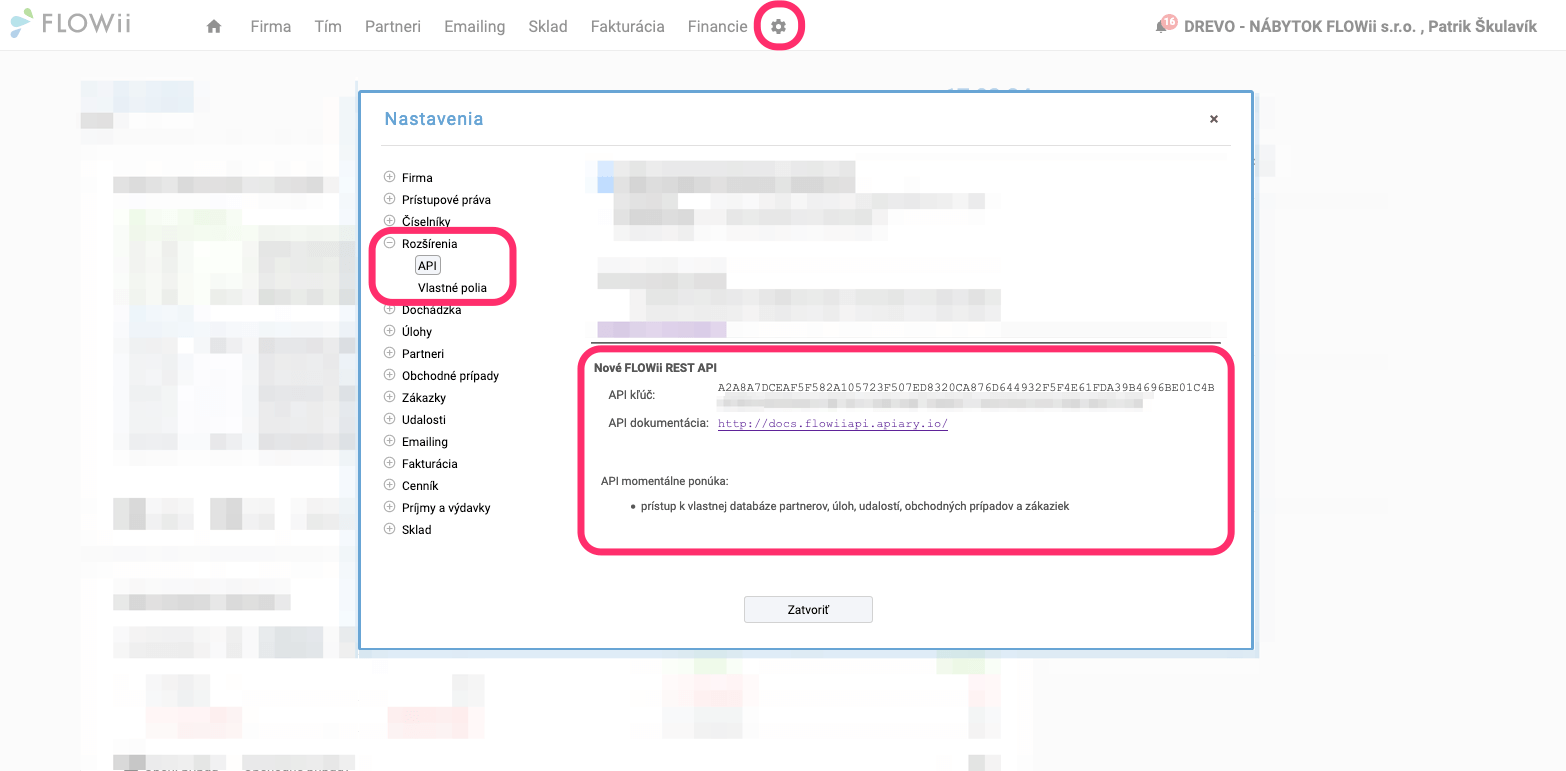Open the API documentation apiary link

[x=832, y=423]
